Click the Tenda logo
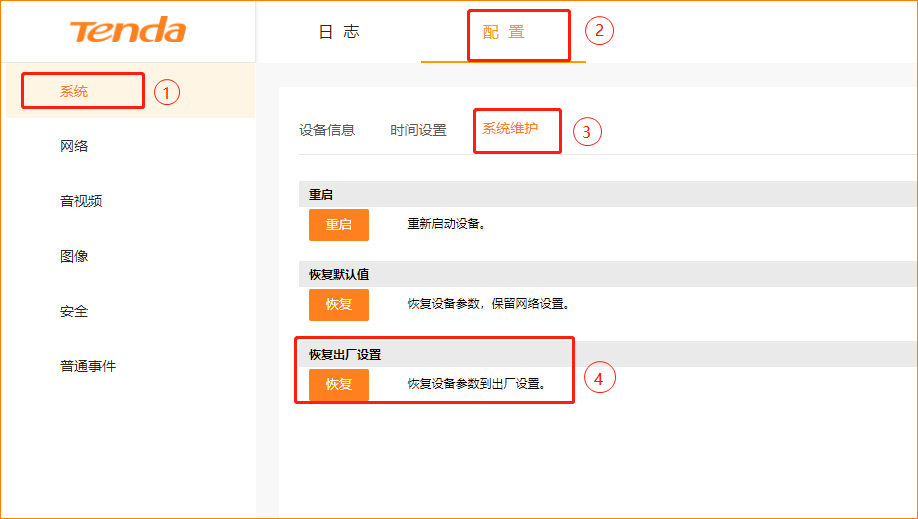Screen dimensions: 918x519 click(128, 30)
